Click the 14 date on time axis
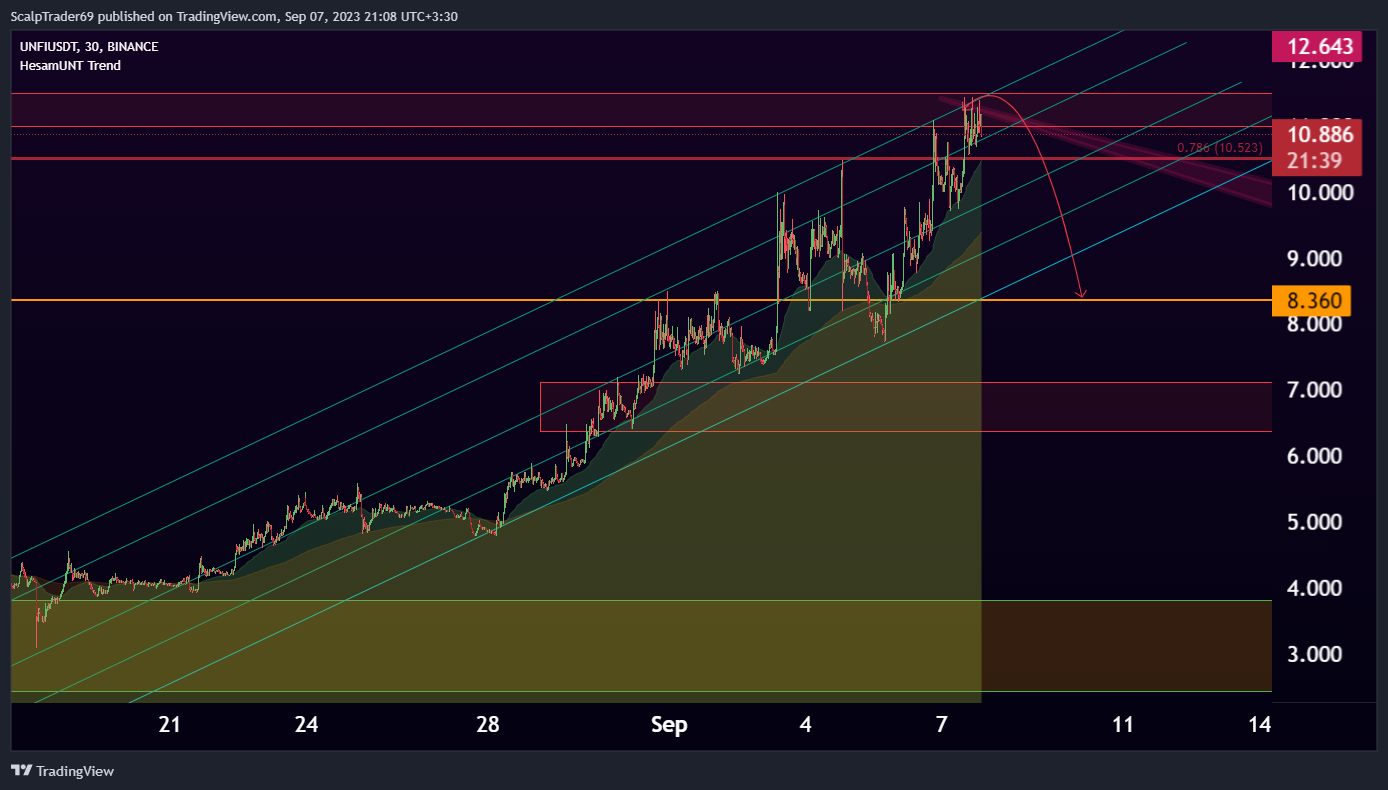Screen dimensions: 1388x790 1260,725
